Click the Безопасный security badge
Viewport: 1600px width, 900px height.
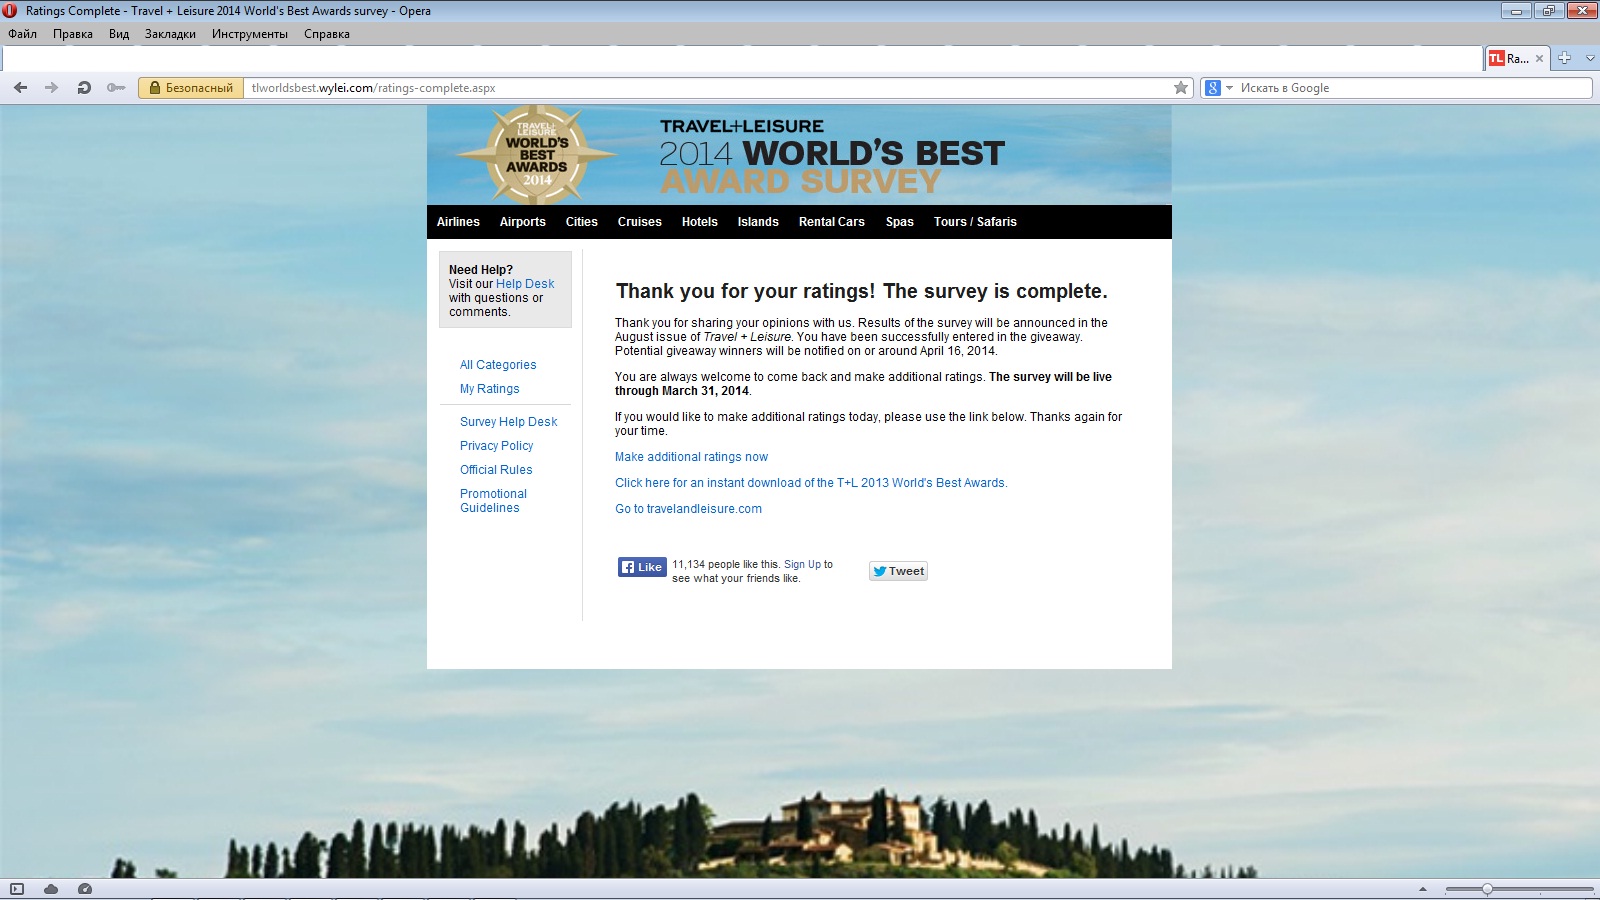pos(191,88)
